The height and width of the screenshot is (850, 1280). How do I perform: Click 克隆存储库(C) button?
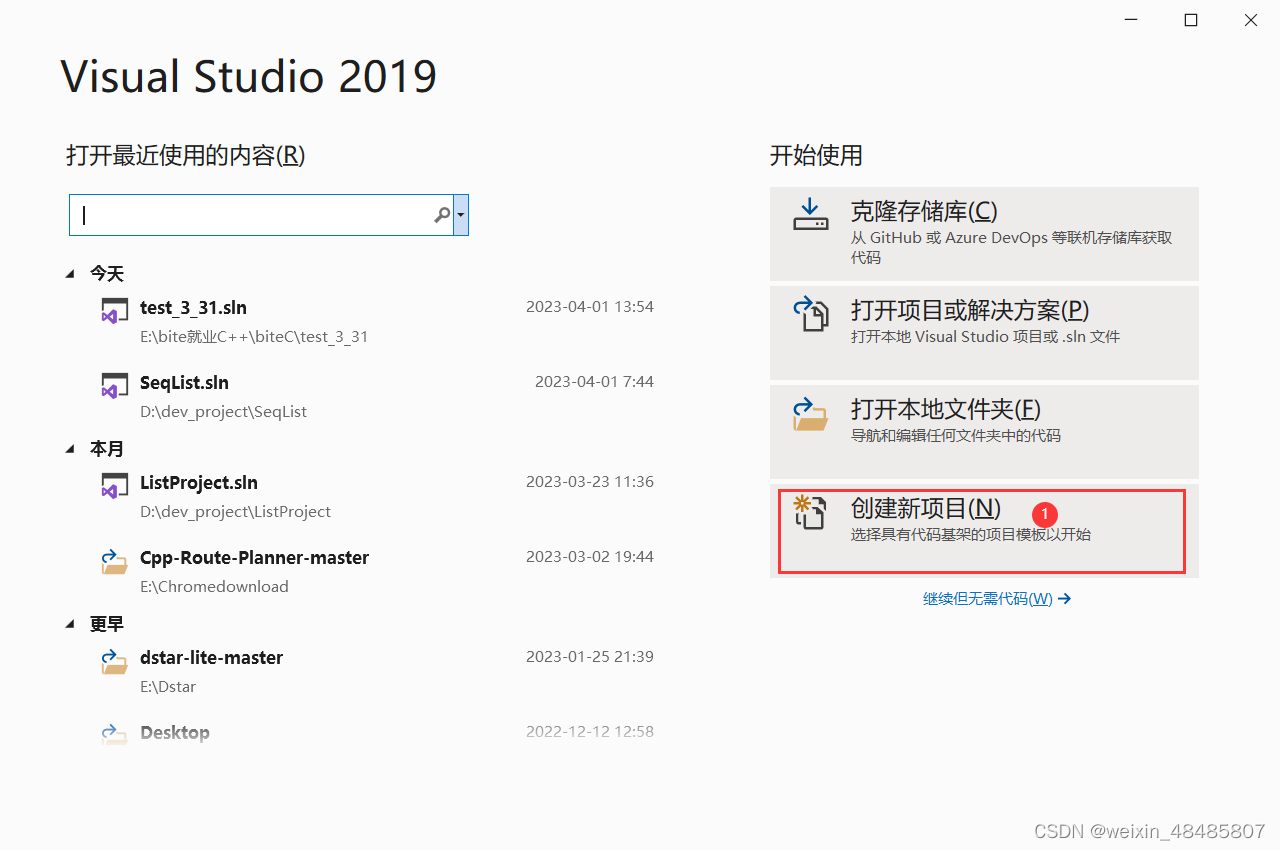pyautogui.click(x=984, y=234)
